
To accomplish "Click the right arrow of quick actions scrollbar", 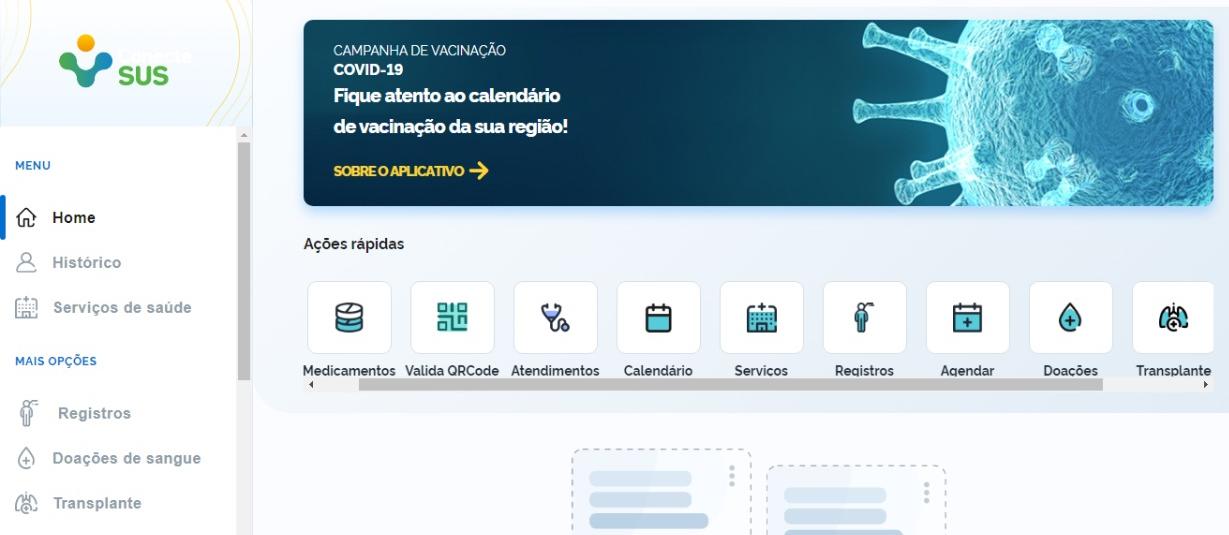I will pos(1205,385).
